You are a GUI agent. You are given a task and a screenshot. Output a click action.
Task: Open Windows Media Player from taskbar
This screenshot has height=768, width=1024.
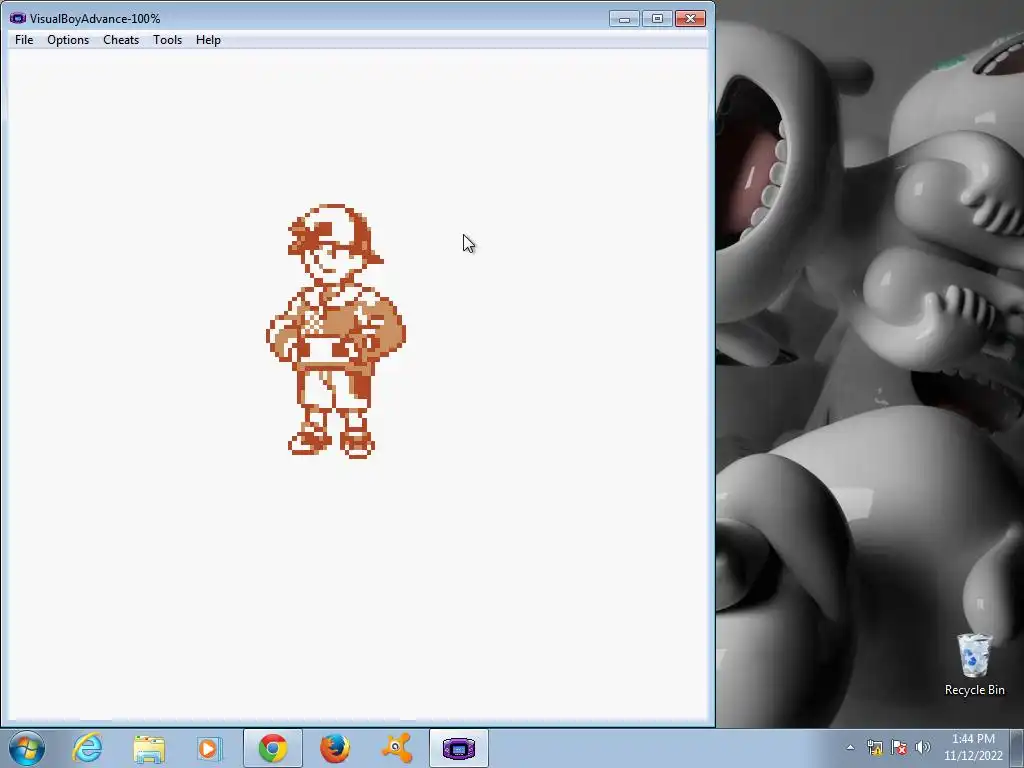pyautogui.click(x=210, y=748)
